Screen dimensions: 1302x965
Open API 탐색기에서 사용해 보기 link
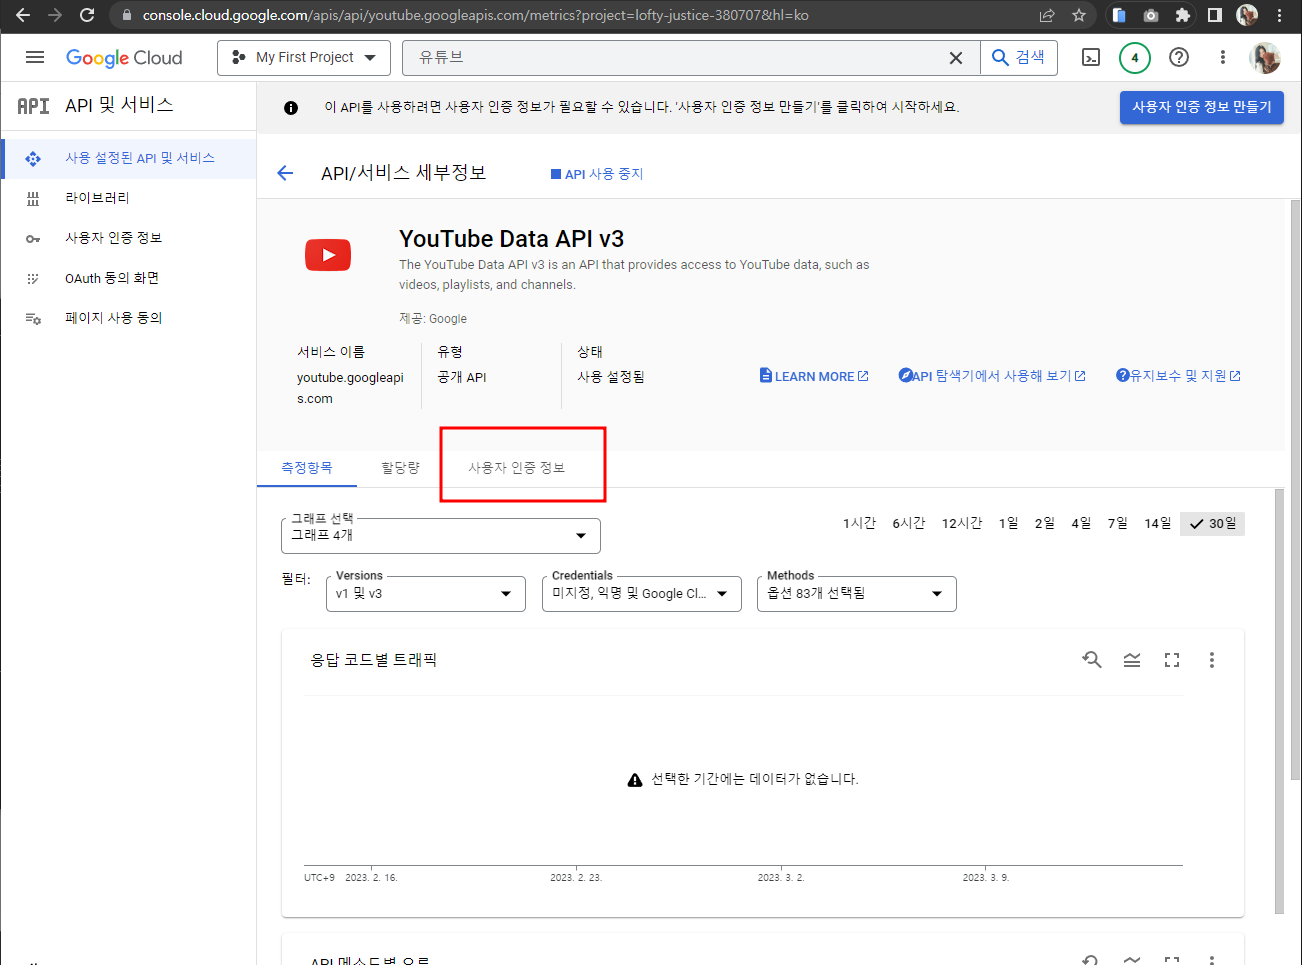992,376
